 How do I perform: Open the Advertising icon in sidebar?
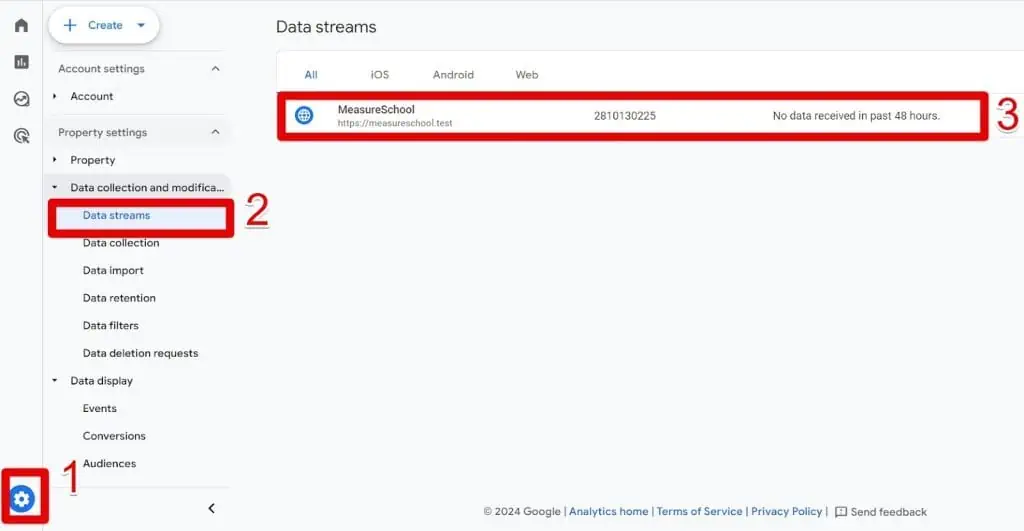tap(22, 136)
